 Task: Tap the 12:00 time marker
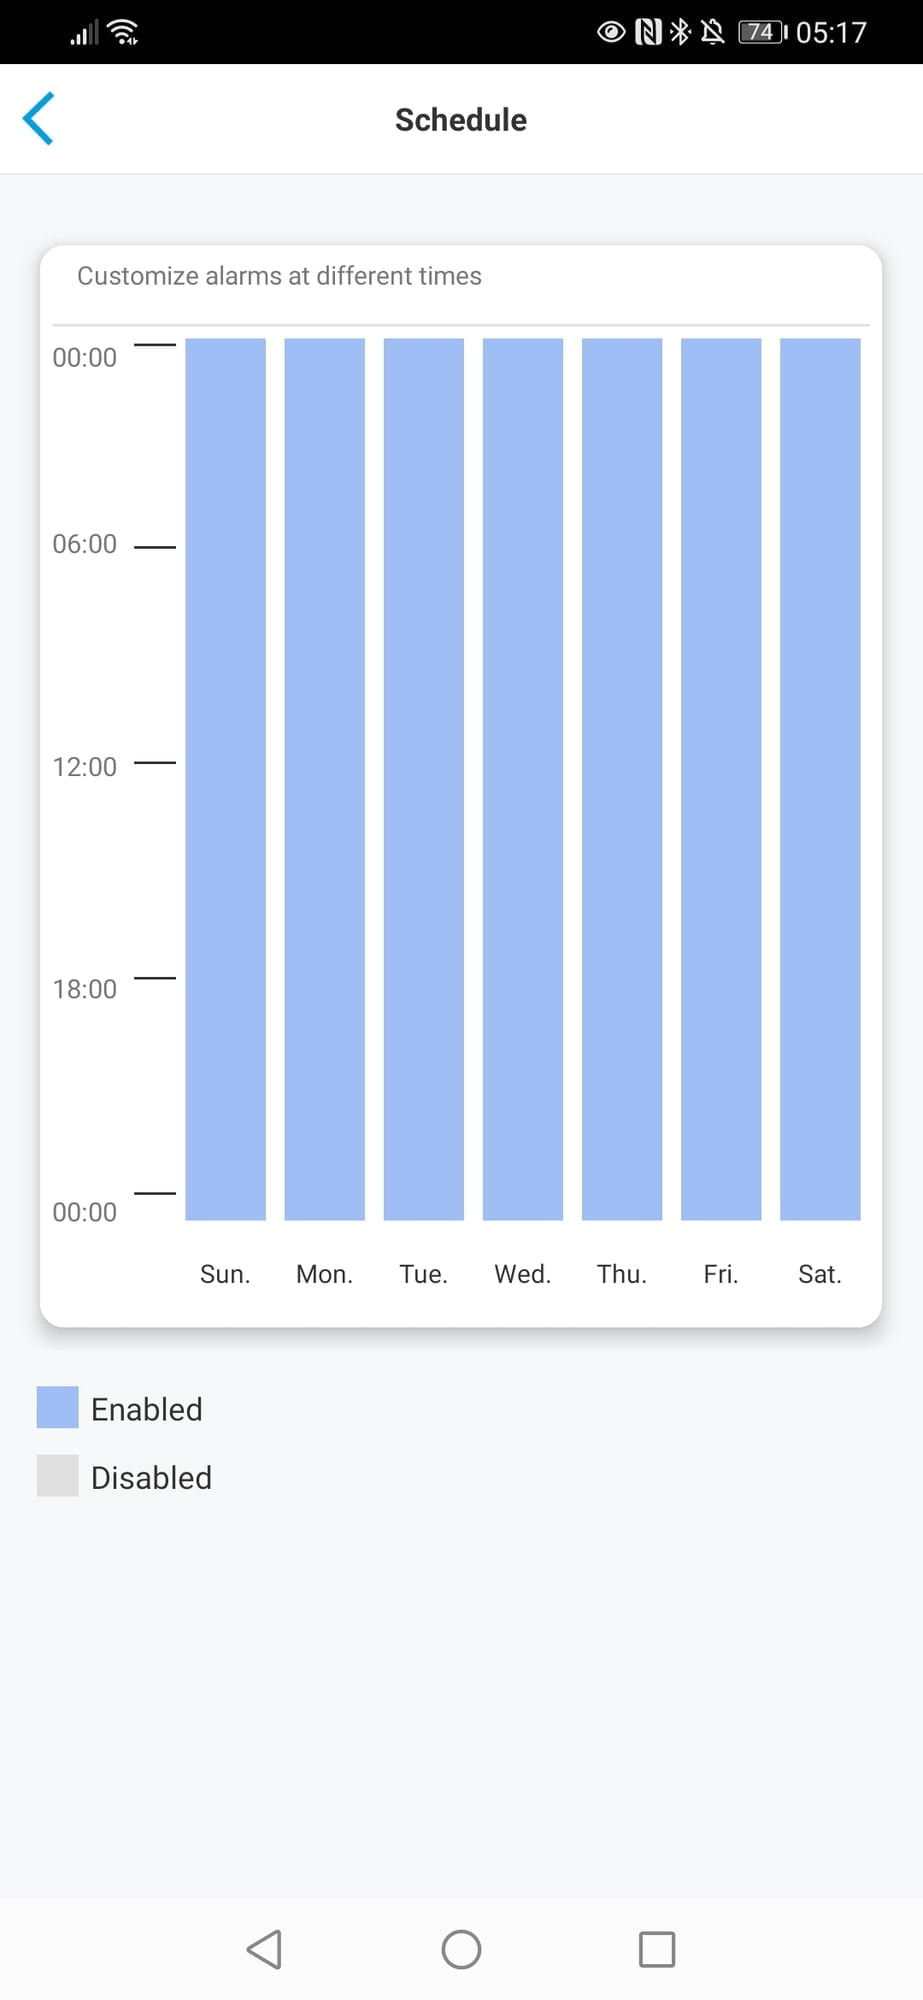click(x=85, y=767)
